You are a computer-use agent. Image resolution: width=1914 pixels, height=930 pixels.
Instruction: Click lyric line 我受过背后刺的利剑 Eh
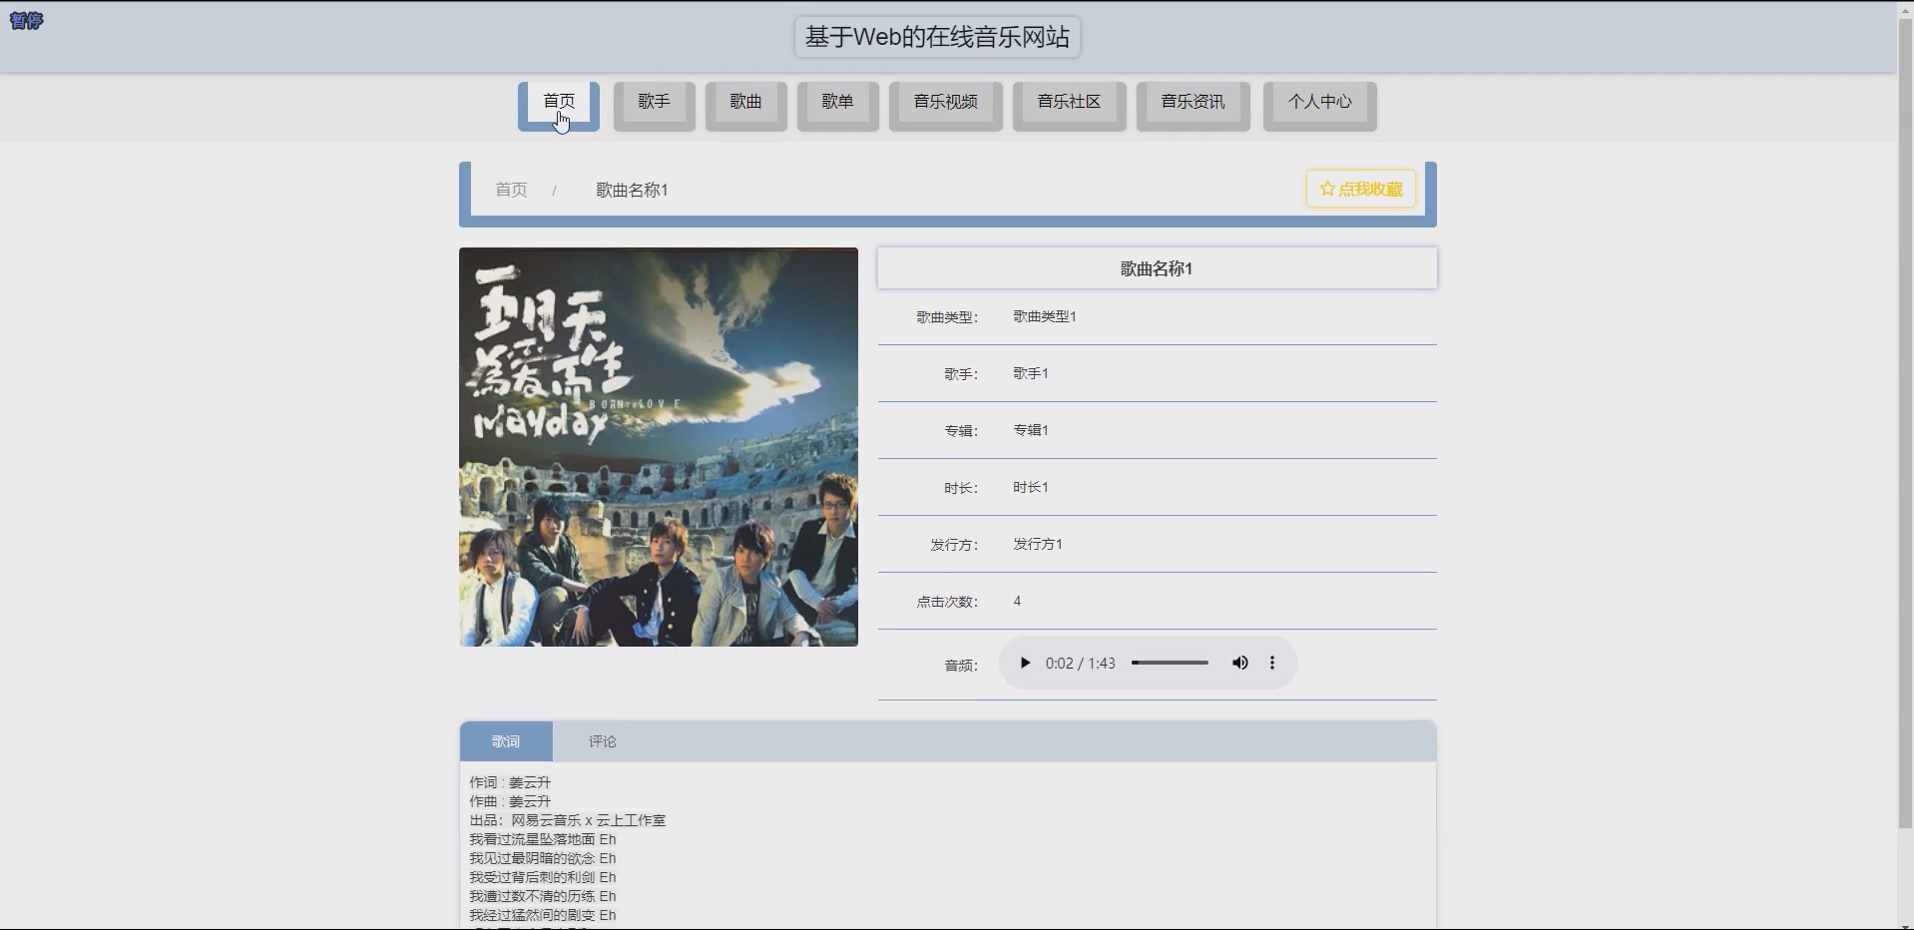point(543,878)
